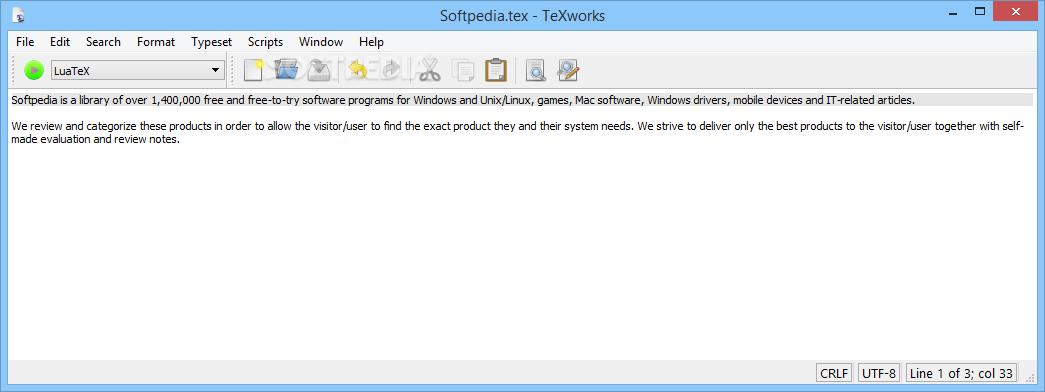Image resolution: width=1045 pixels, height=392 pixels.
Task: Click the Replace pencil icon
Action: click(x=568, y=70)
